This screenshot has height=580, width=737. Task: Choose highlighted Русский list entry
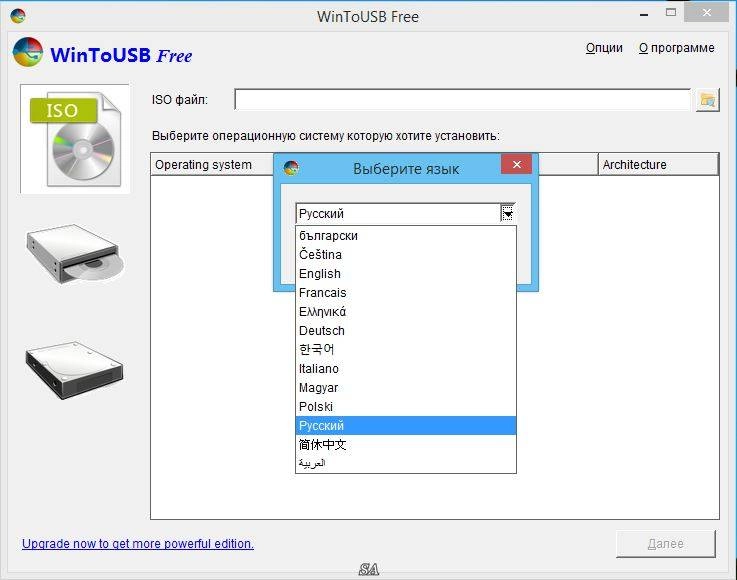406,425
